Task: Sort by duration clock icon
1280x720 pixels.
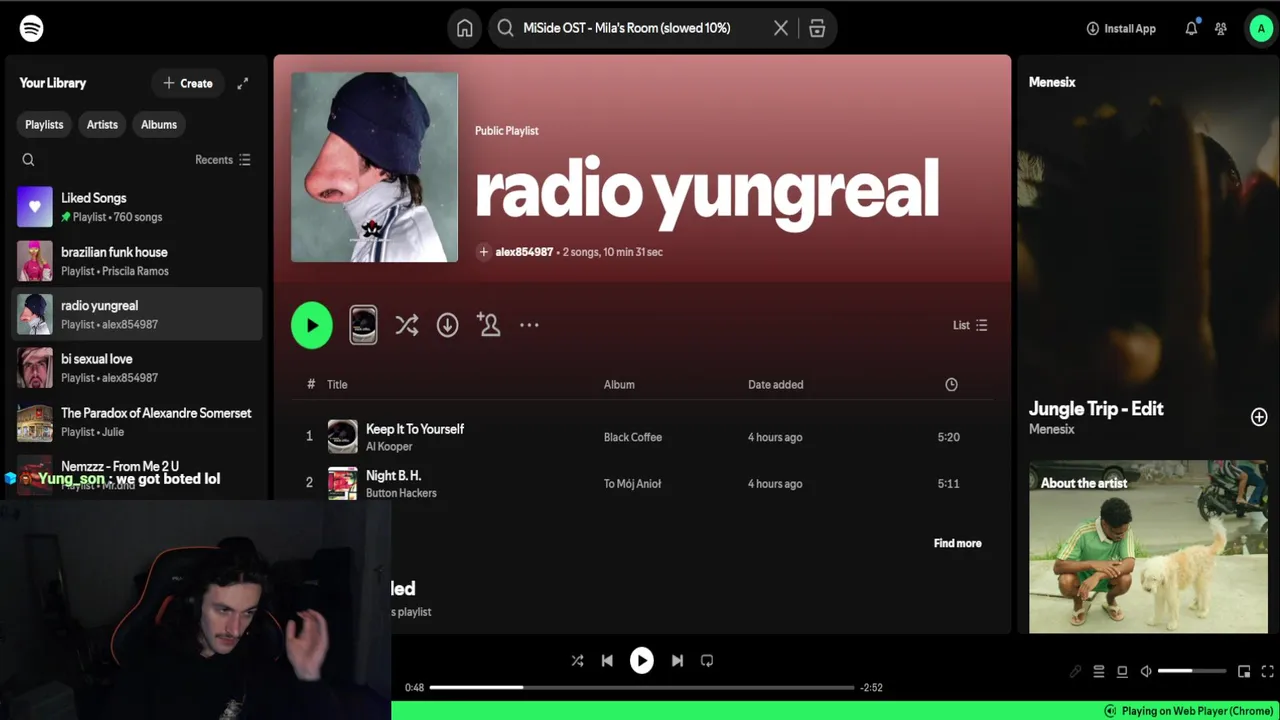Action: (951, 384)
